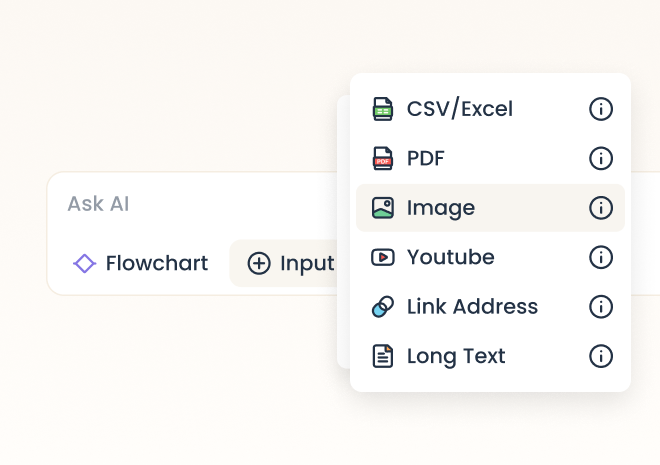Show info about PDF input
Screen dimensions: 660x465
click(x=601, y=158)
